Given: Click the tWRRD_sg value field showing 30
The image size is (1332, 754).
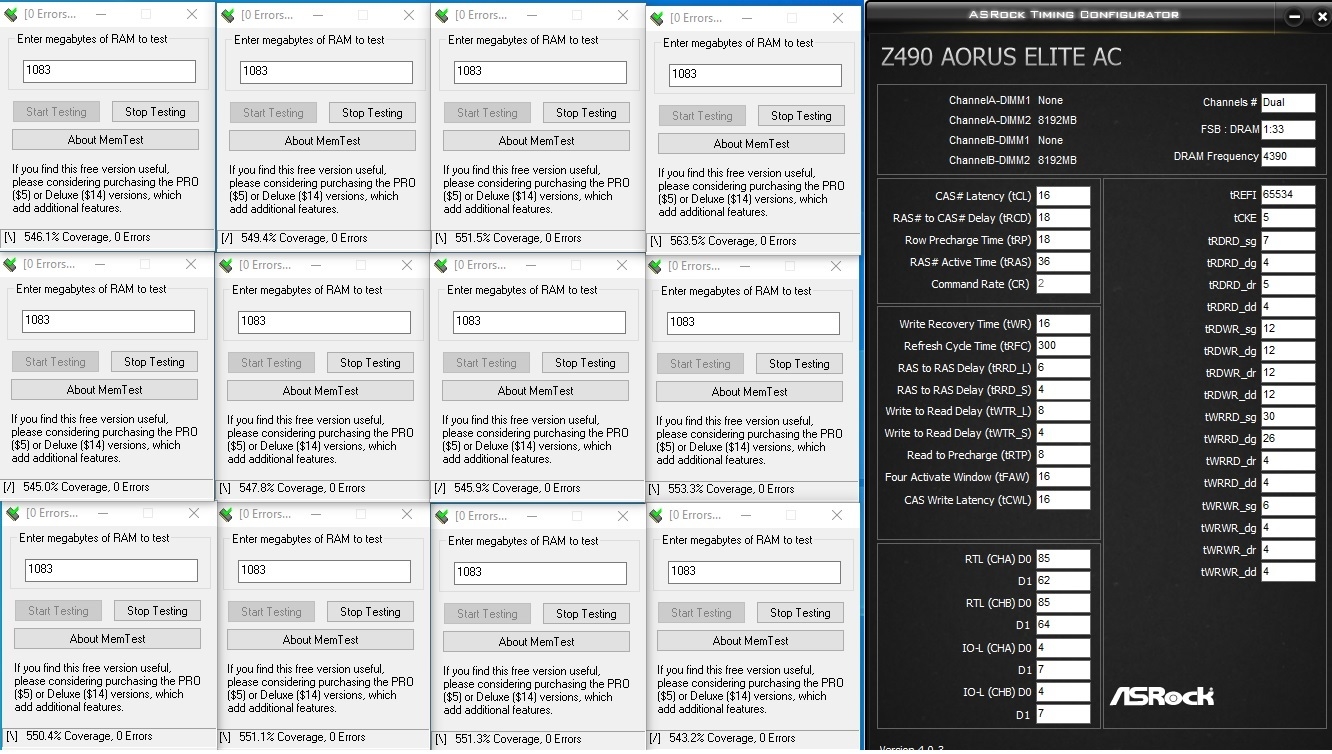Looking at the screenshot, I should 1288,417.
